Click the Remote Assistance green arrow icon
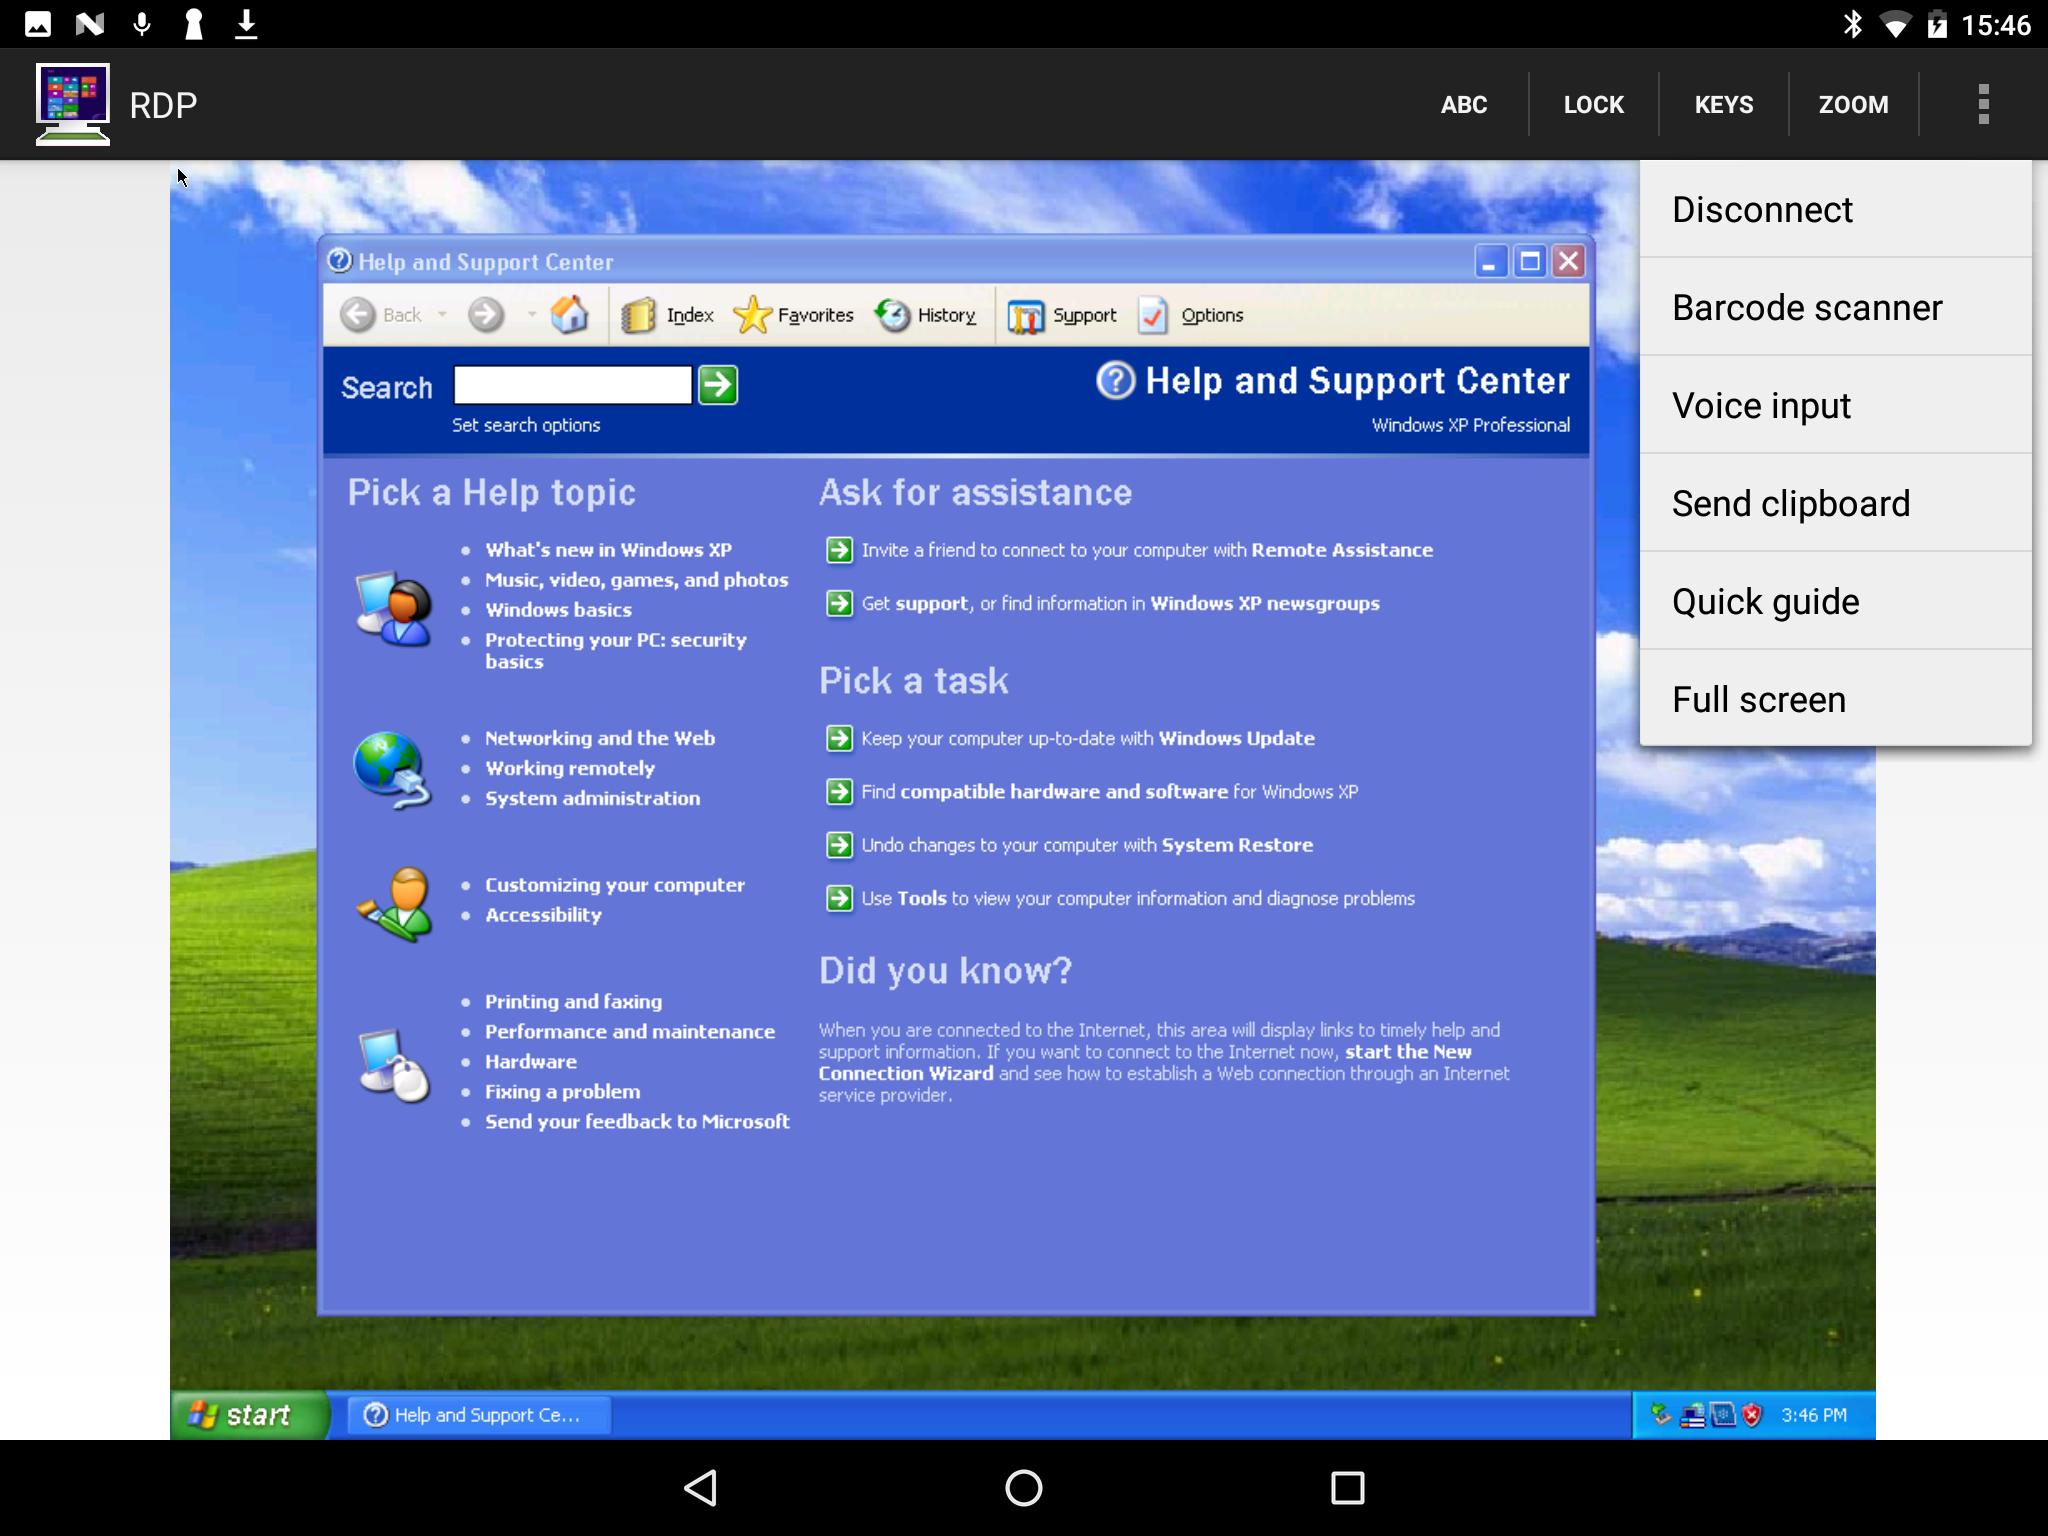The width and height of the screenshot is (2048, 1536). tap(839, 550)
